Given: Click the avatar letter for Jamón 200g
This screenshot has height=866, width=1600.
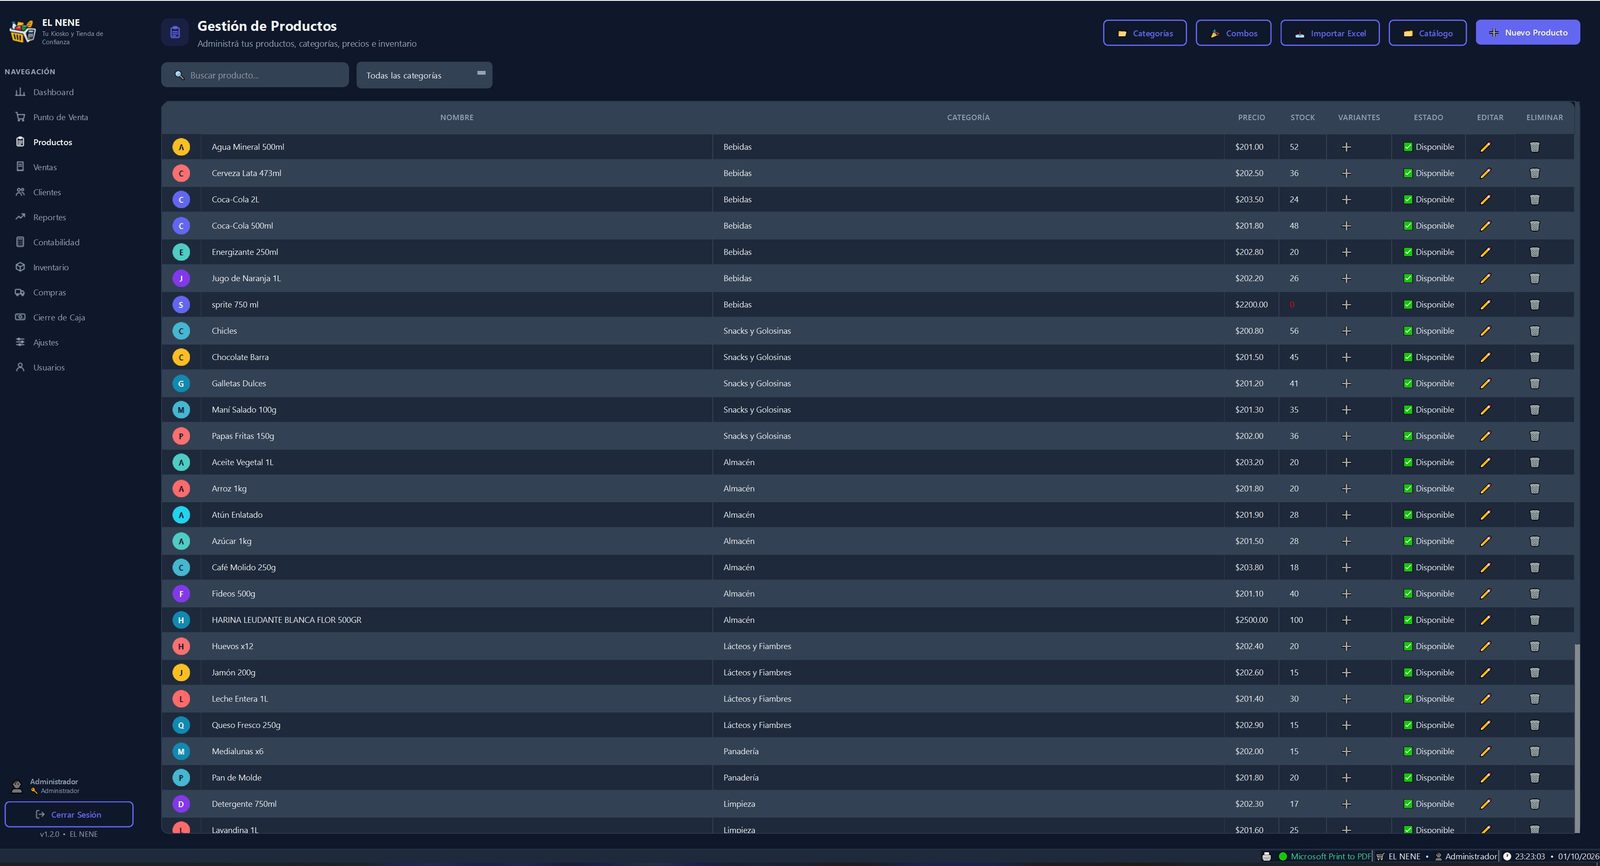Looking at the screenshot, I should (x=181, y=673).
